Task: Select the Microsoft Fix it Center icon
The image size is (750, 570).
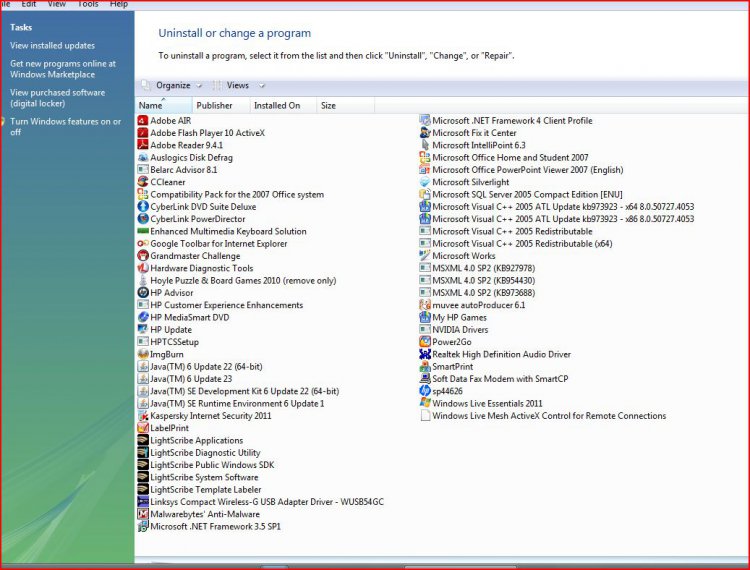Action: tap(425, 132)
